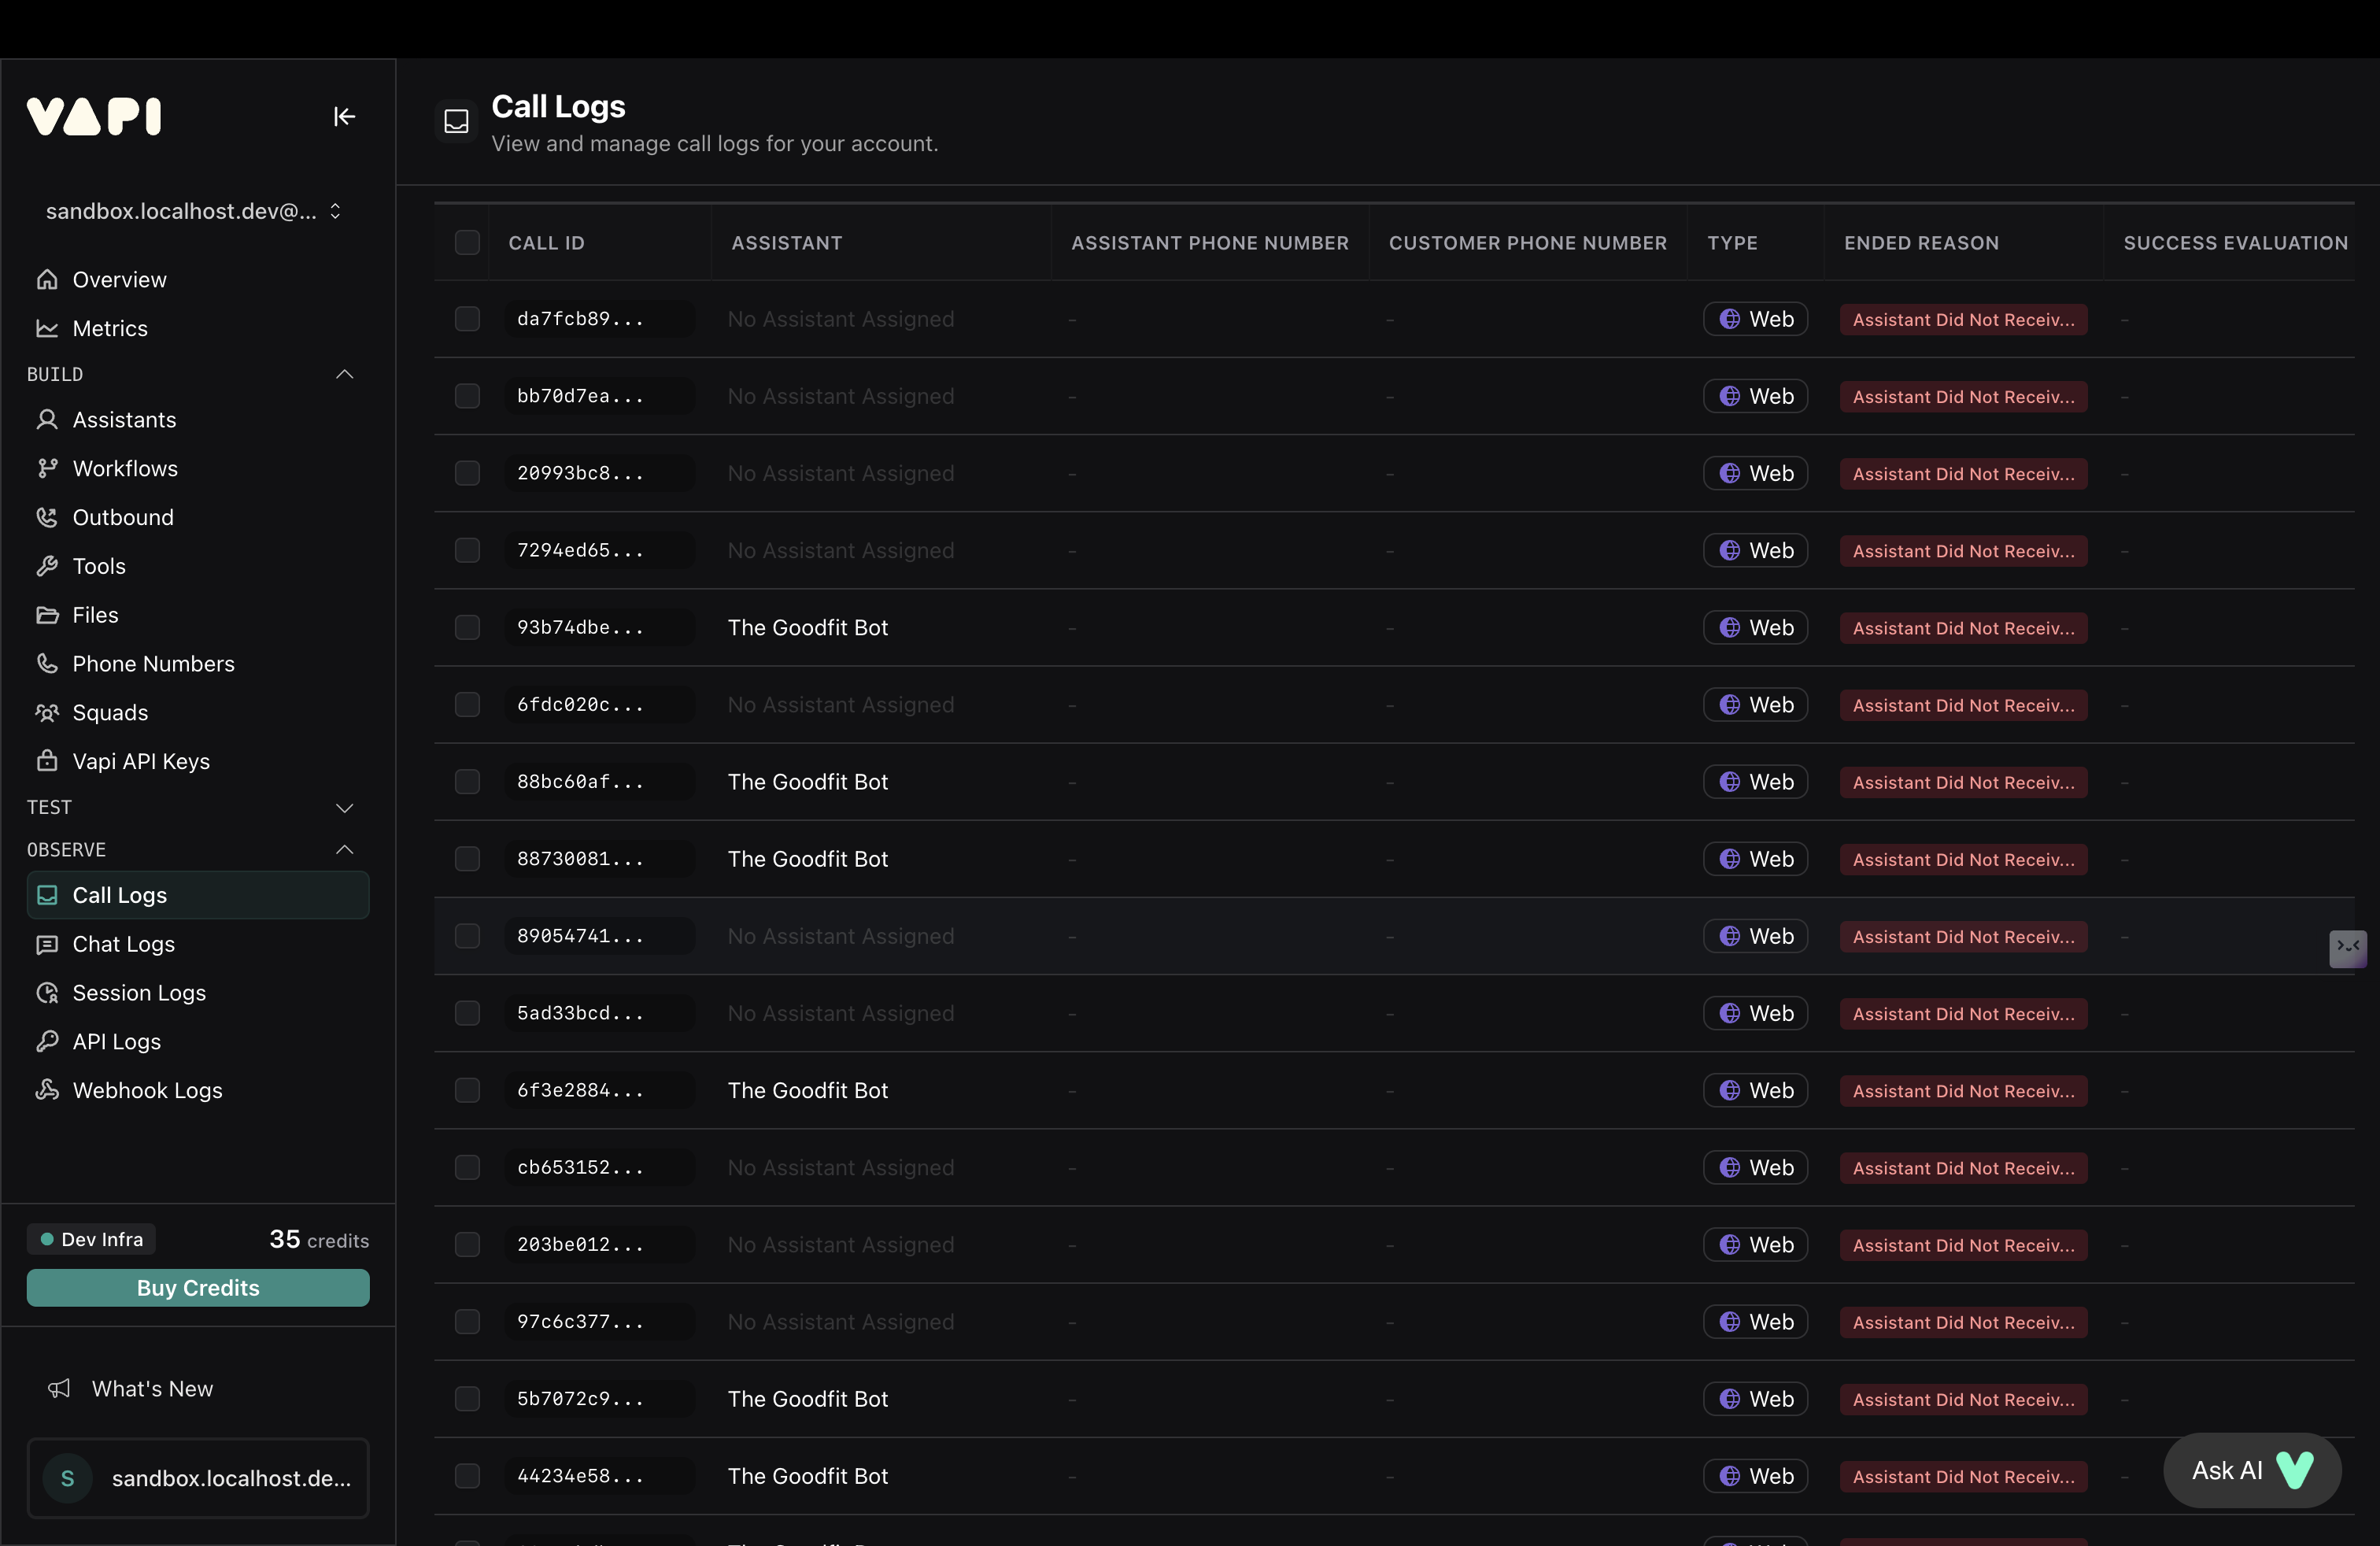Click the Squads people icon
This screenshot has width=2380, height=1546.
point(47,712)
